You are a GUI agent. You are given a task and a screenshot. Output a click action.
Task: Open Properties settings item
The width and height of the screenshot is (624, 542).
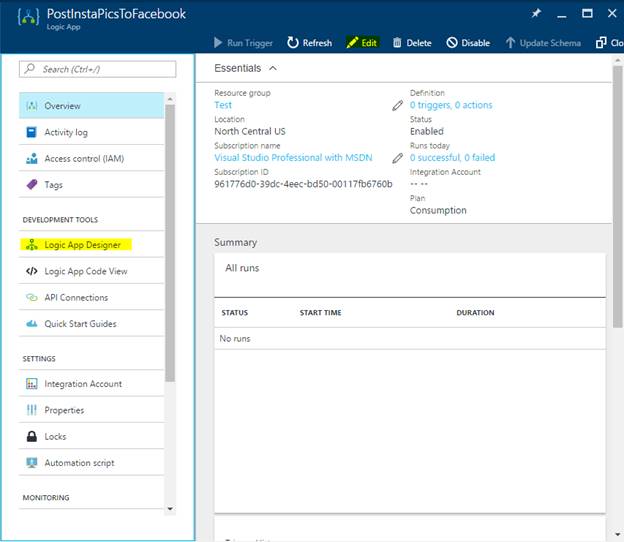coord(91,410)
